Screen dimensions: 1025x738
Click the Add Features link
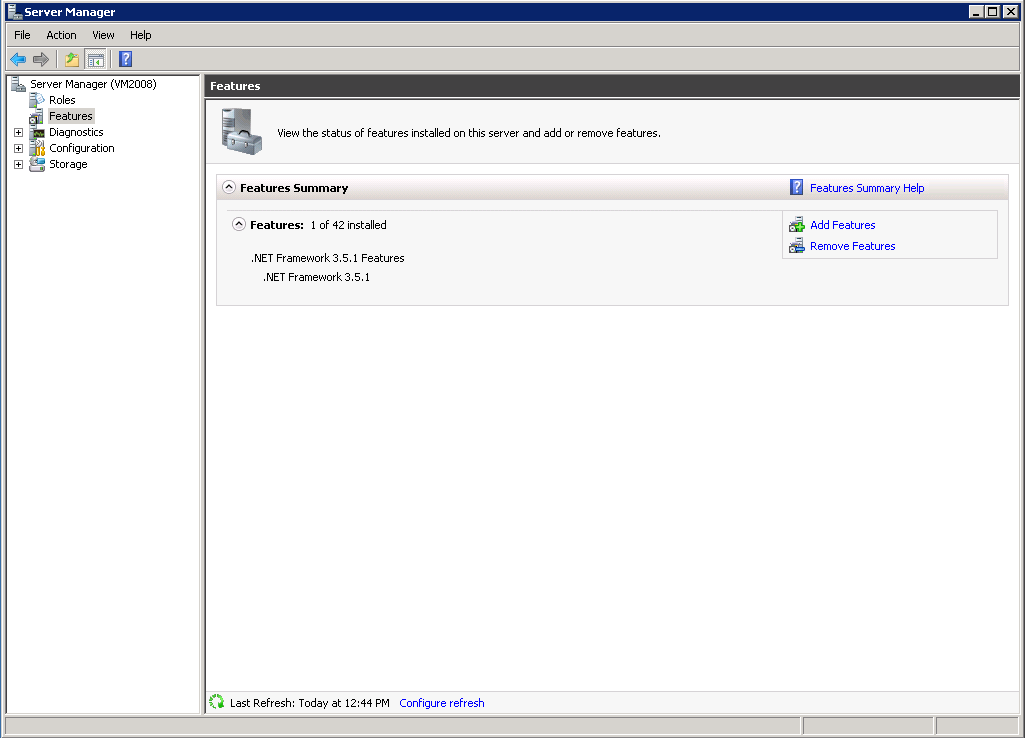pyautogui.click(x=842, y=225)
